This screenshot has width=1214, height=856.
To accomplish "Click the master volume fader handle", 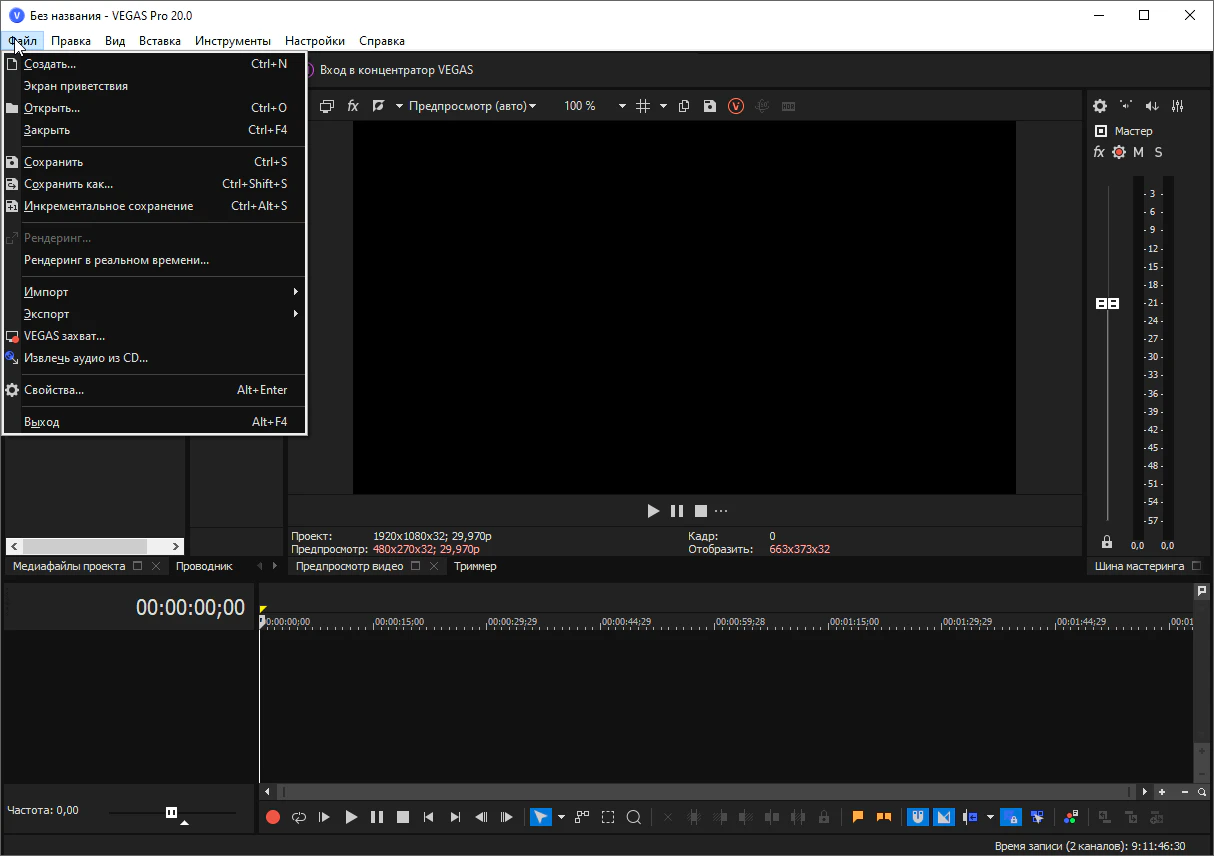I will [x=1107, y=303].
